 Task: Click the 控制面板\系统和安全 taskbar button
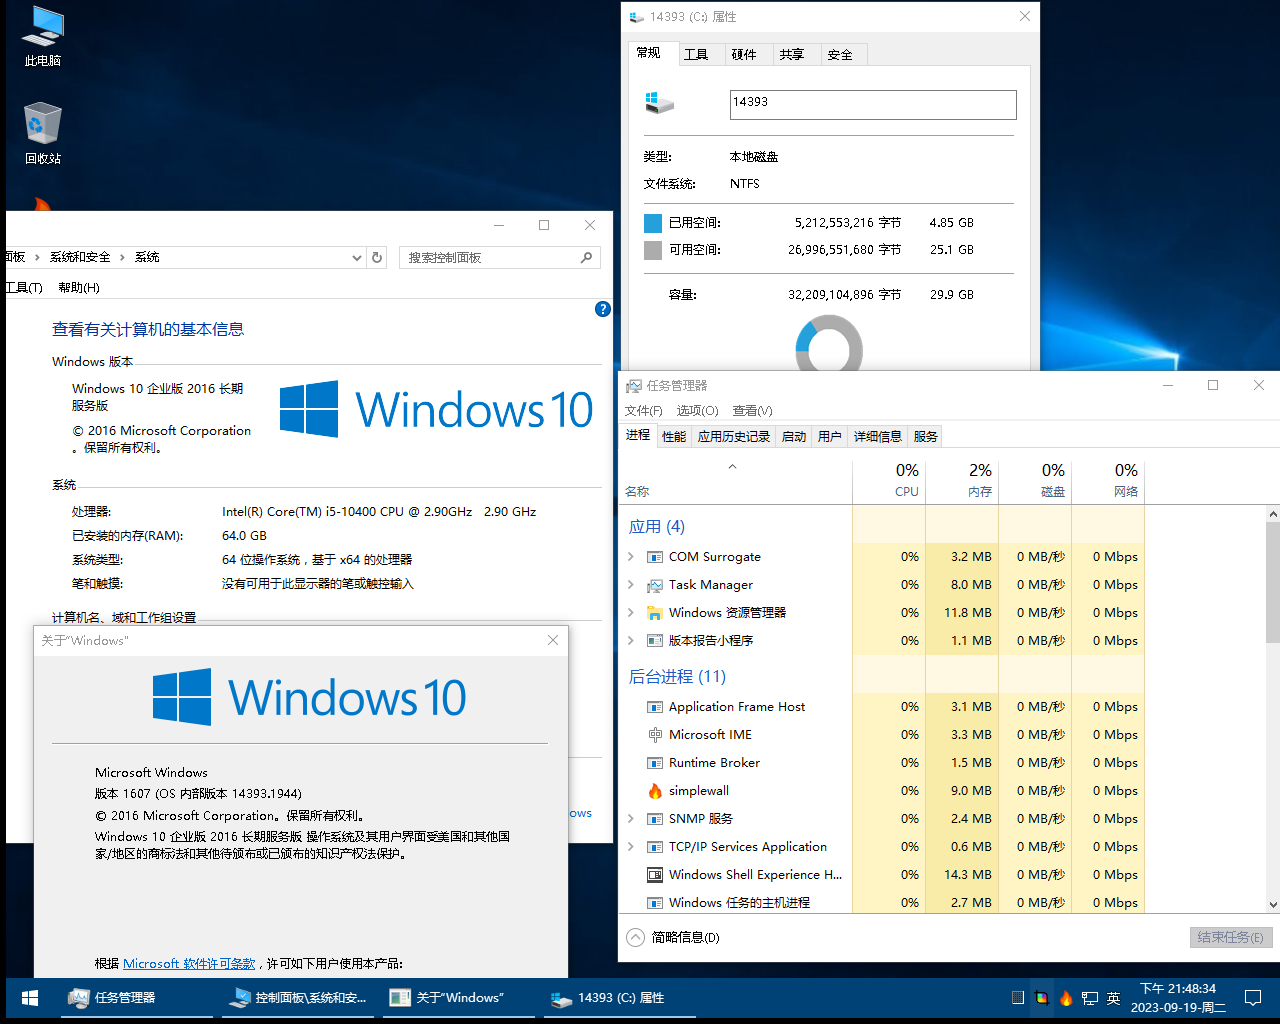point(298,998)
